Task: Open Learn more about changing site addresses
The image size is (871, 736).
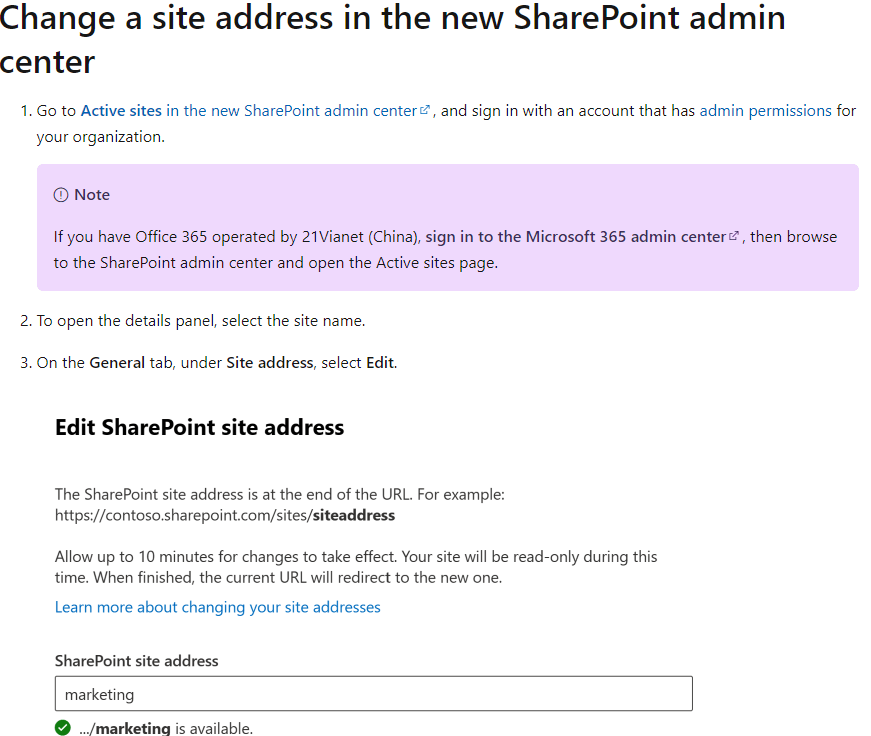Action: click(x=217, y=607)
